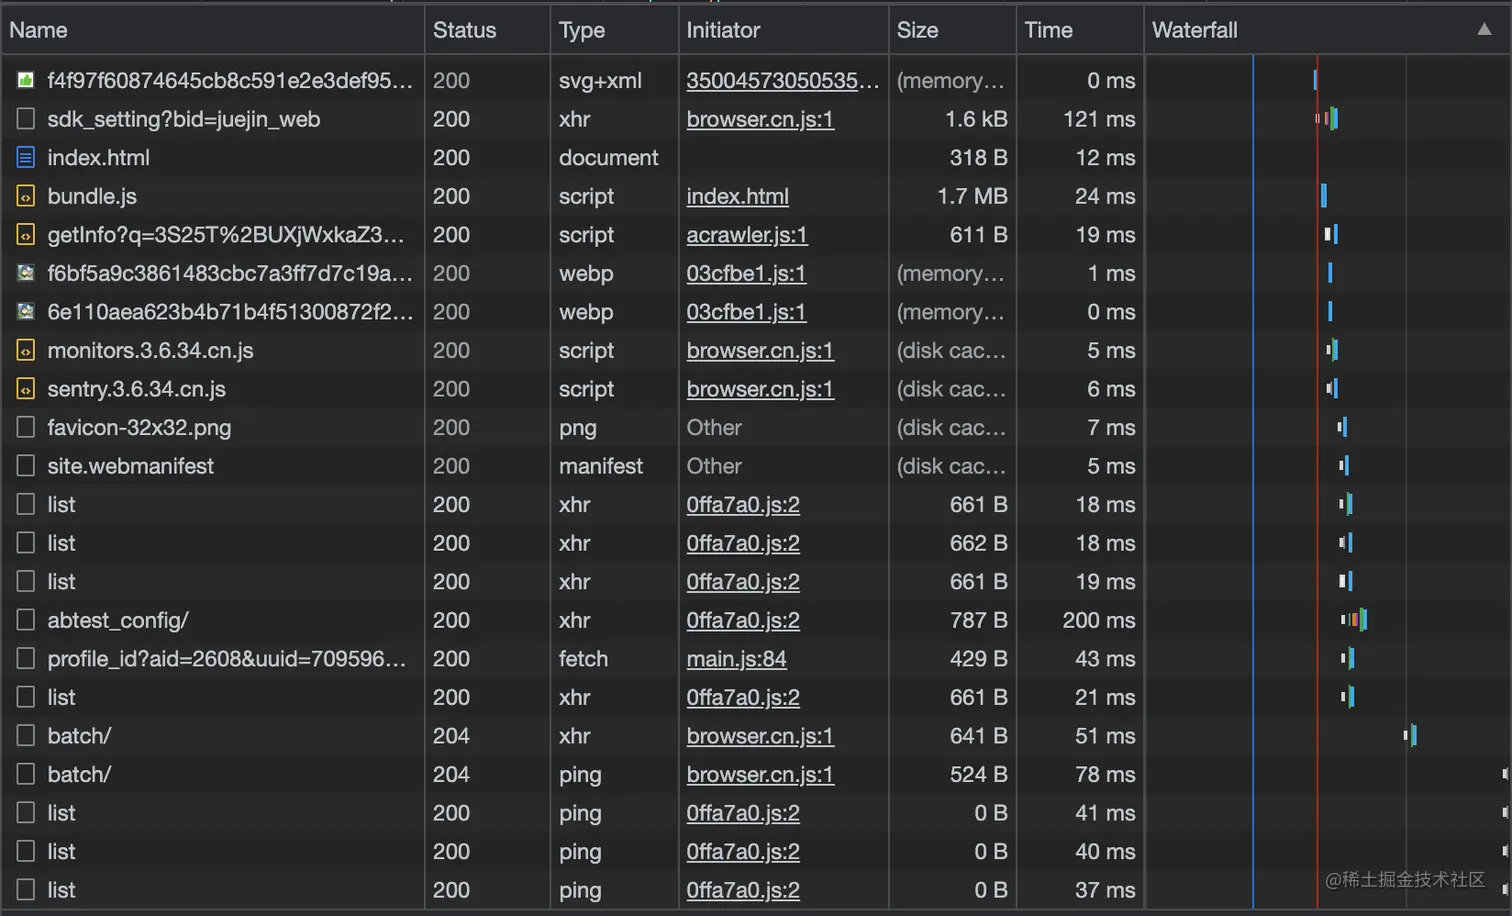Click the waterfall bar of the abtest_config/ request
This screenshot has width=1512, height=916.
point(1354,620)
